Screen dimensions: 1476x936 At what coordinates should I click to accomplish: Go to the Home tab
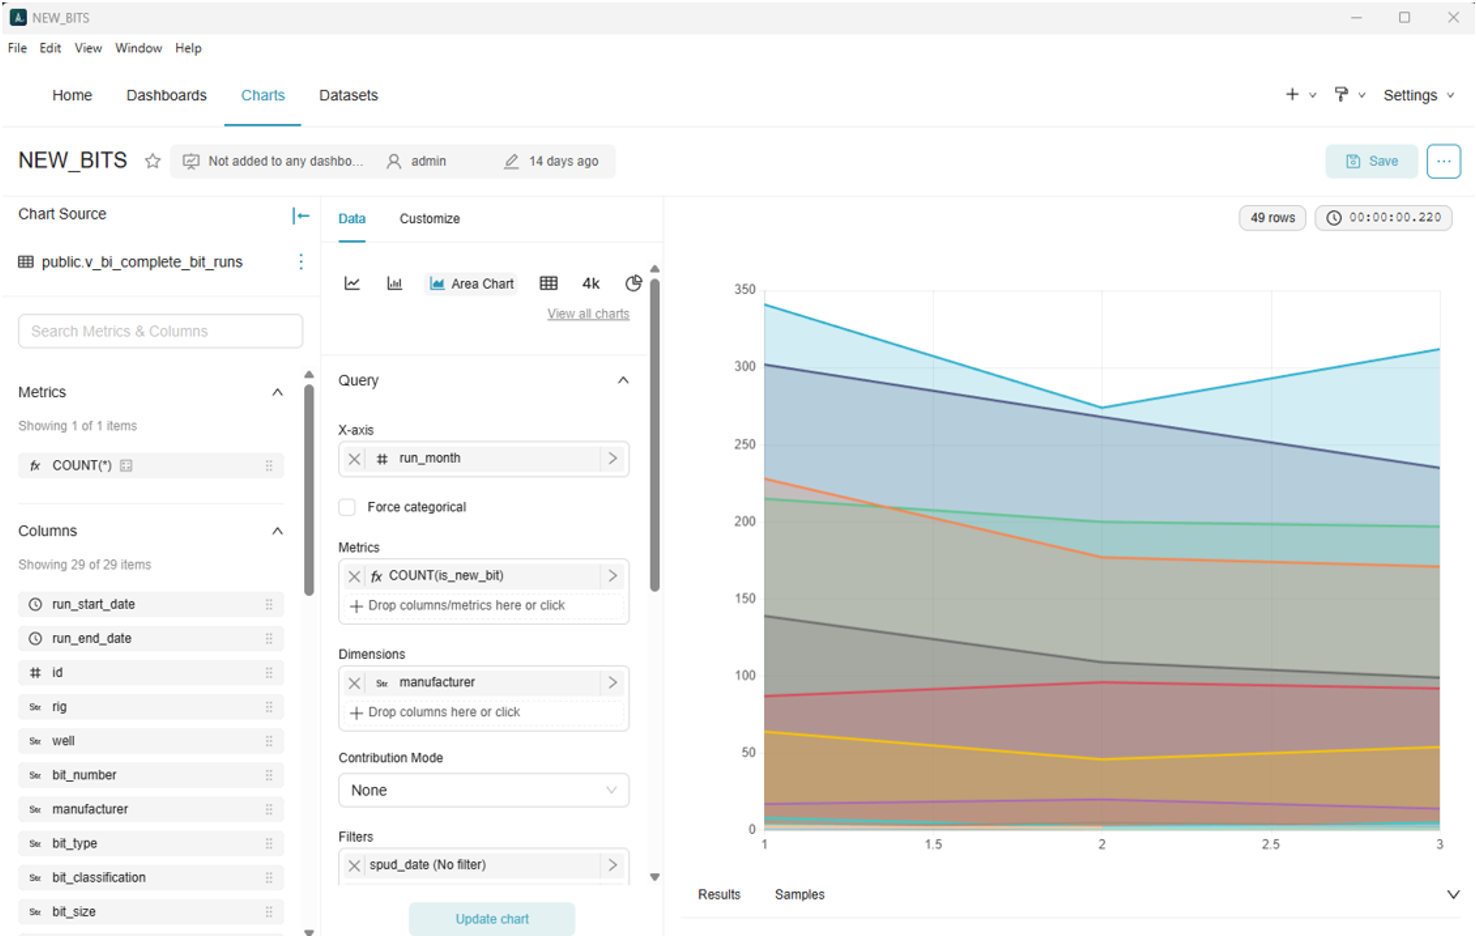(x=72, y=95)
